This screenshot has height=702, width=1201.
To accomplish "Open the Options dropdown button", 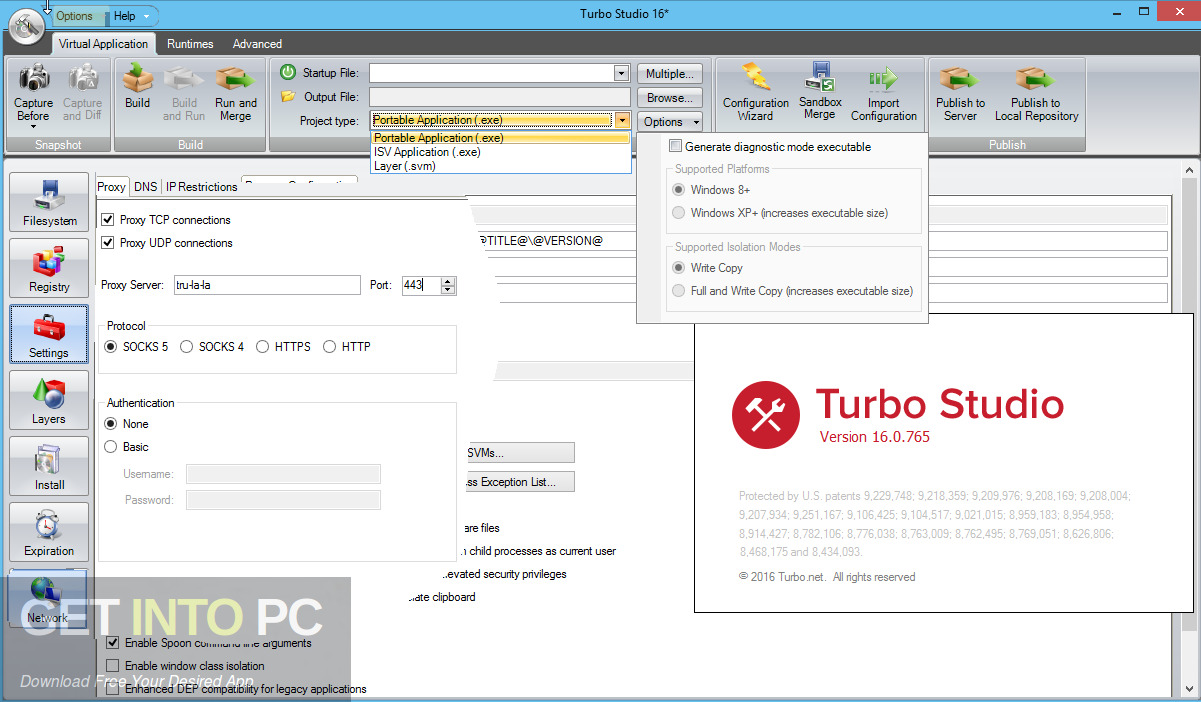I will coord(670,122).
